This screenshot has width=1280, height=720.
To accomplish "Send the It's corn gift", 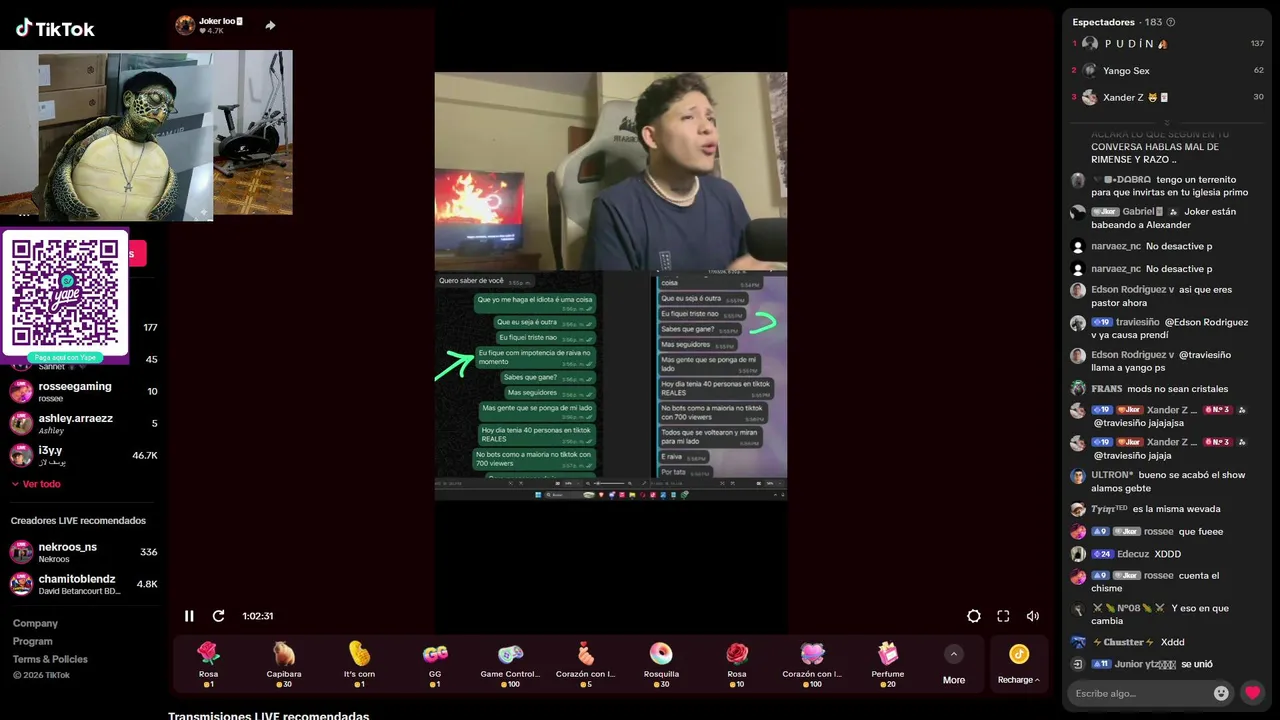I will [359, 665].
